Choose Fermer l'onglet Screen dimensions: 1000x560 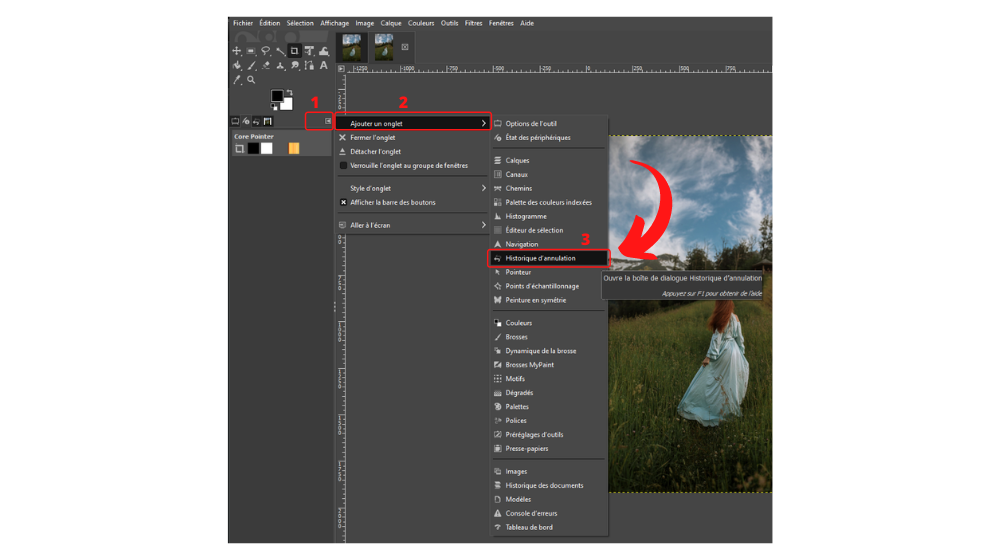411,137
